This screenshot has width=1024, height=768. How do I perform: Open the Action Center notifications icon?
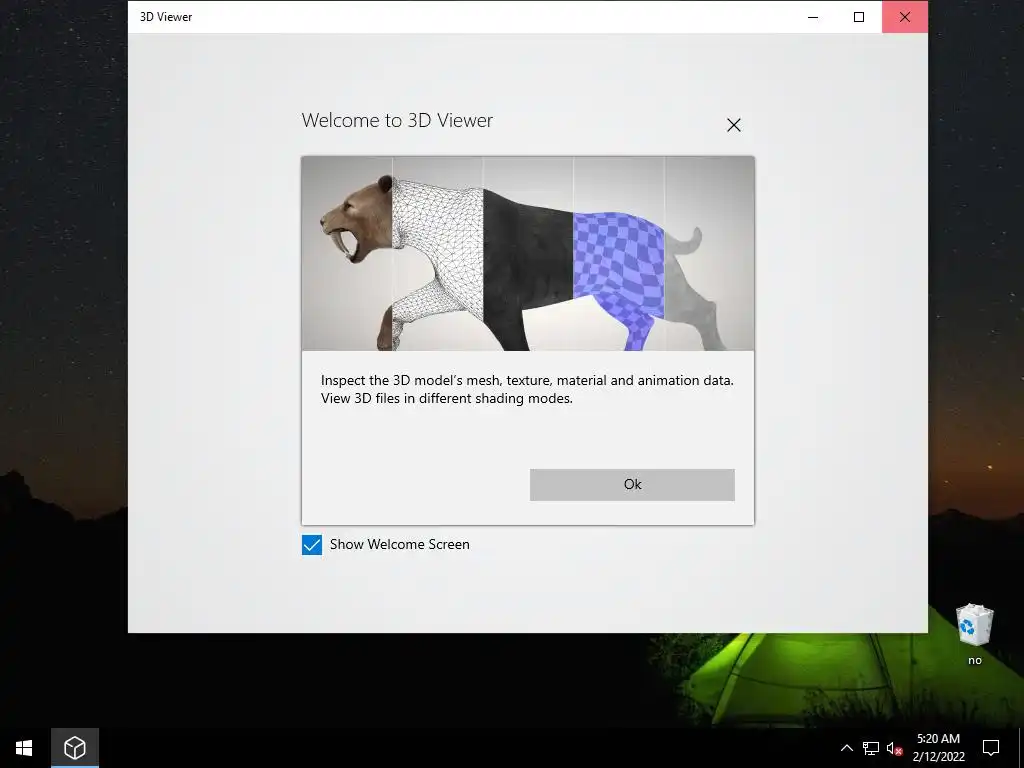pyautogui.click(x=991, y=748)
